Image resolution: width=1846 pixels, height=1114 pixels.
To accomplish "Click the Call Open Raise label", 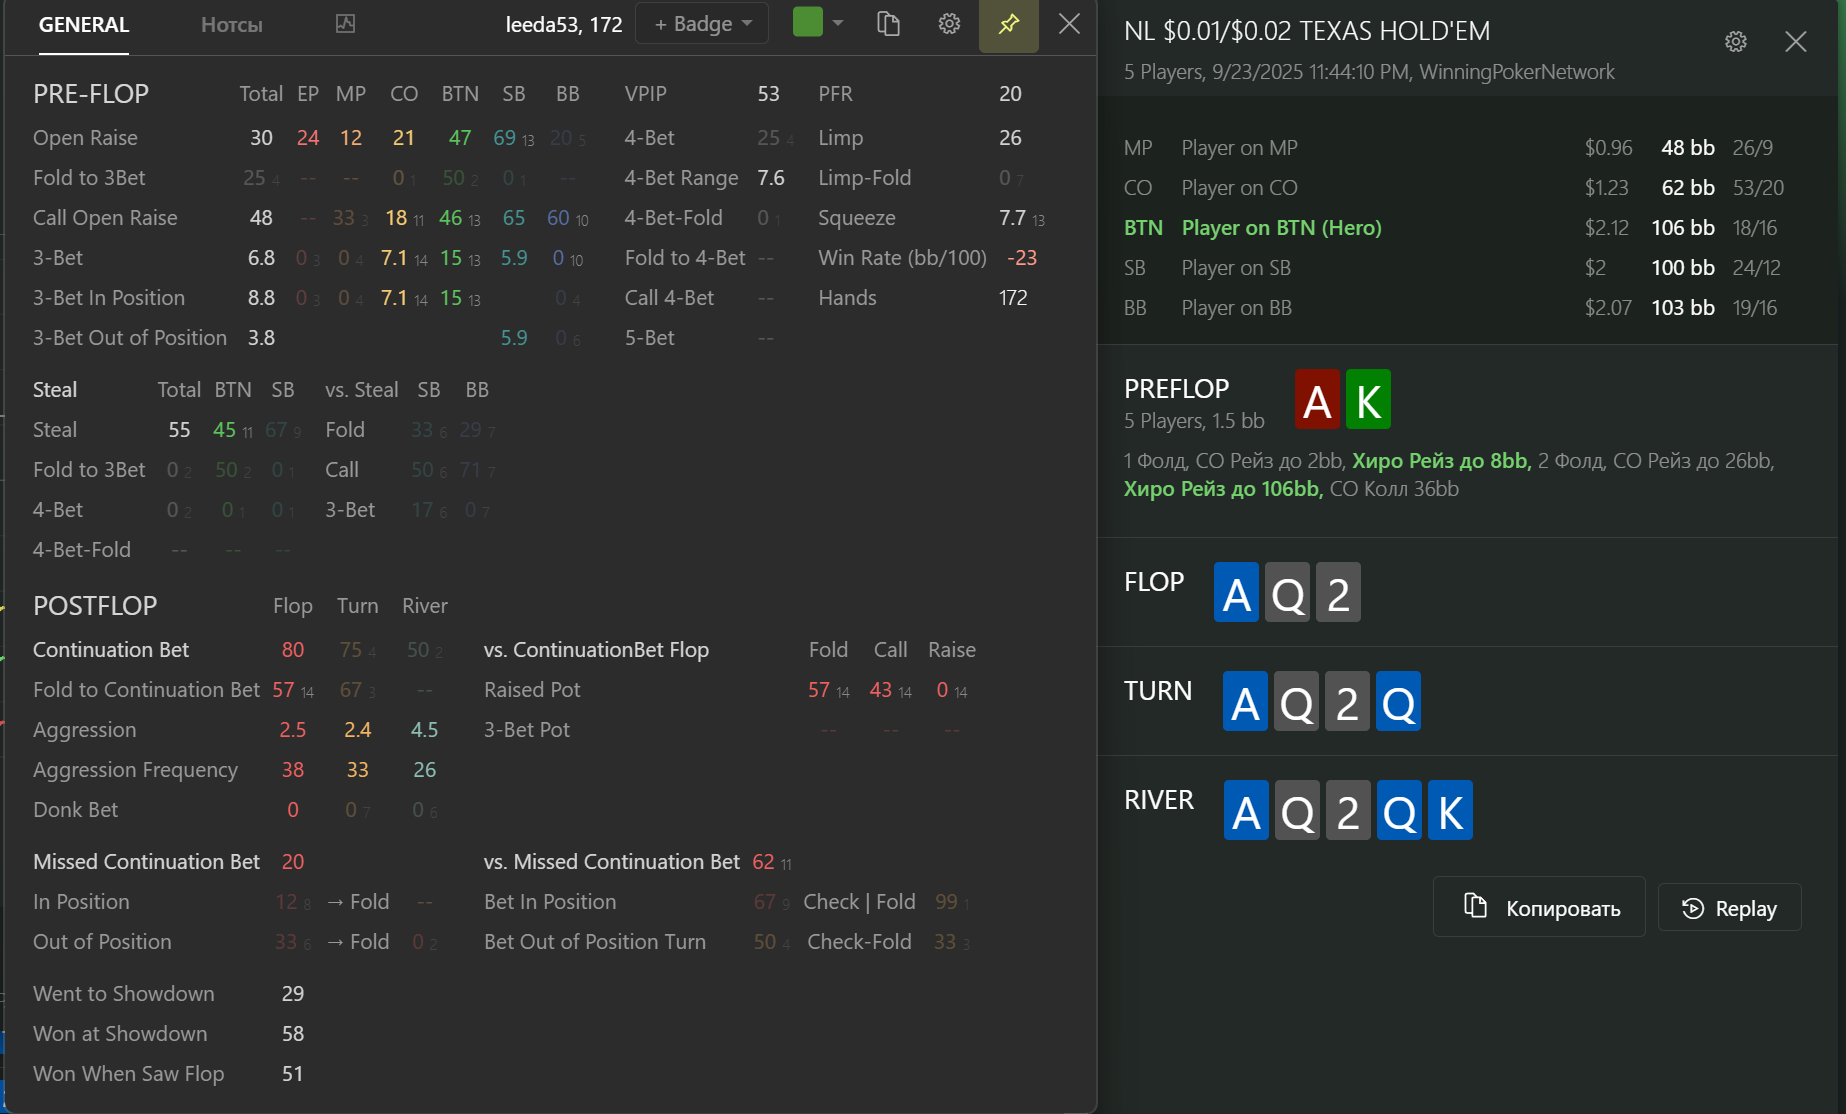I will 105,218.
